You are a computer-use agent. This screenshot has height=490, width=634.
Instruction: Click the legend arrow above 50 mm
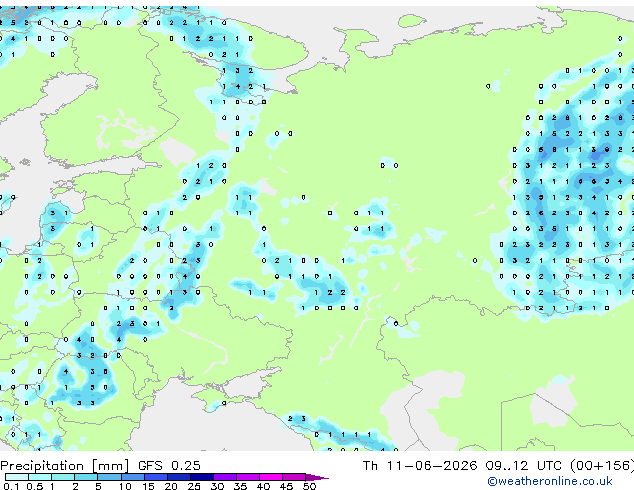click(317, 477)
